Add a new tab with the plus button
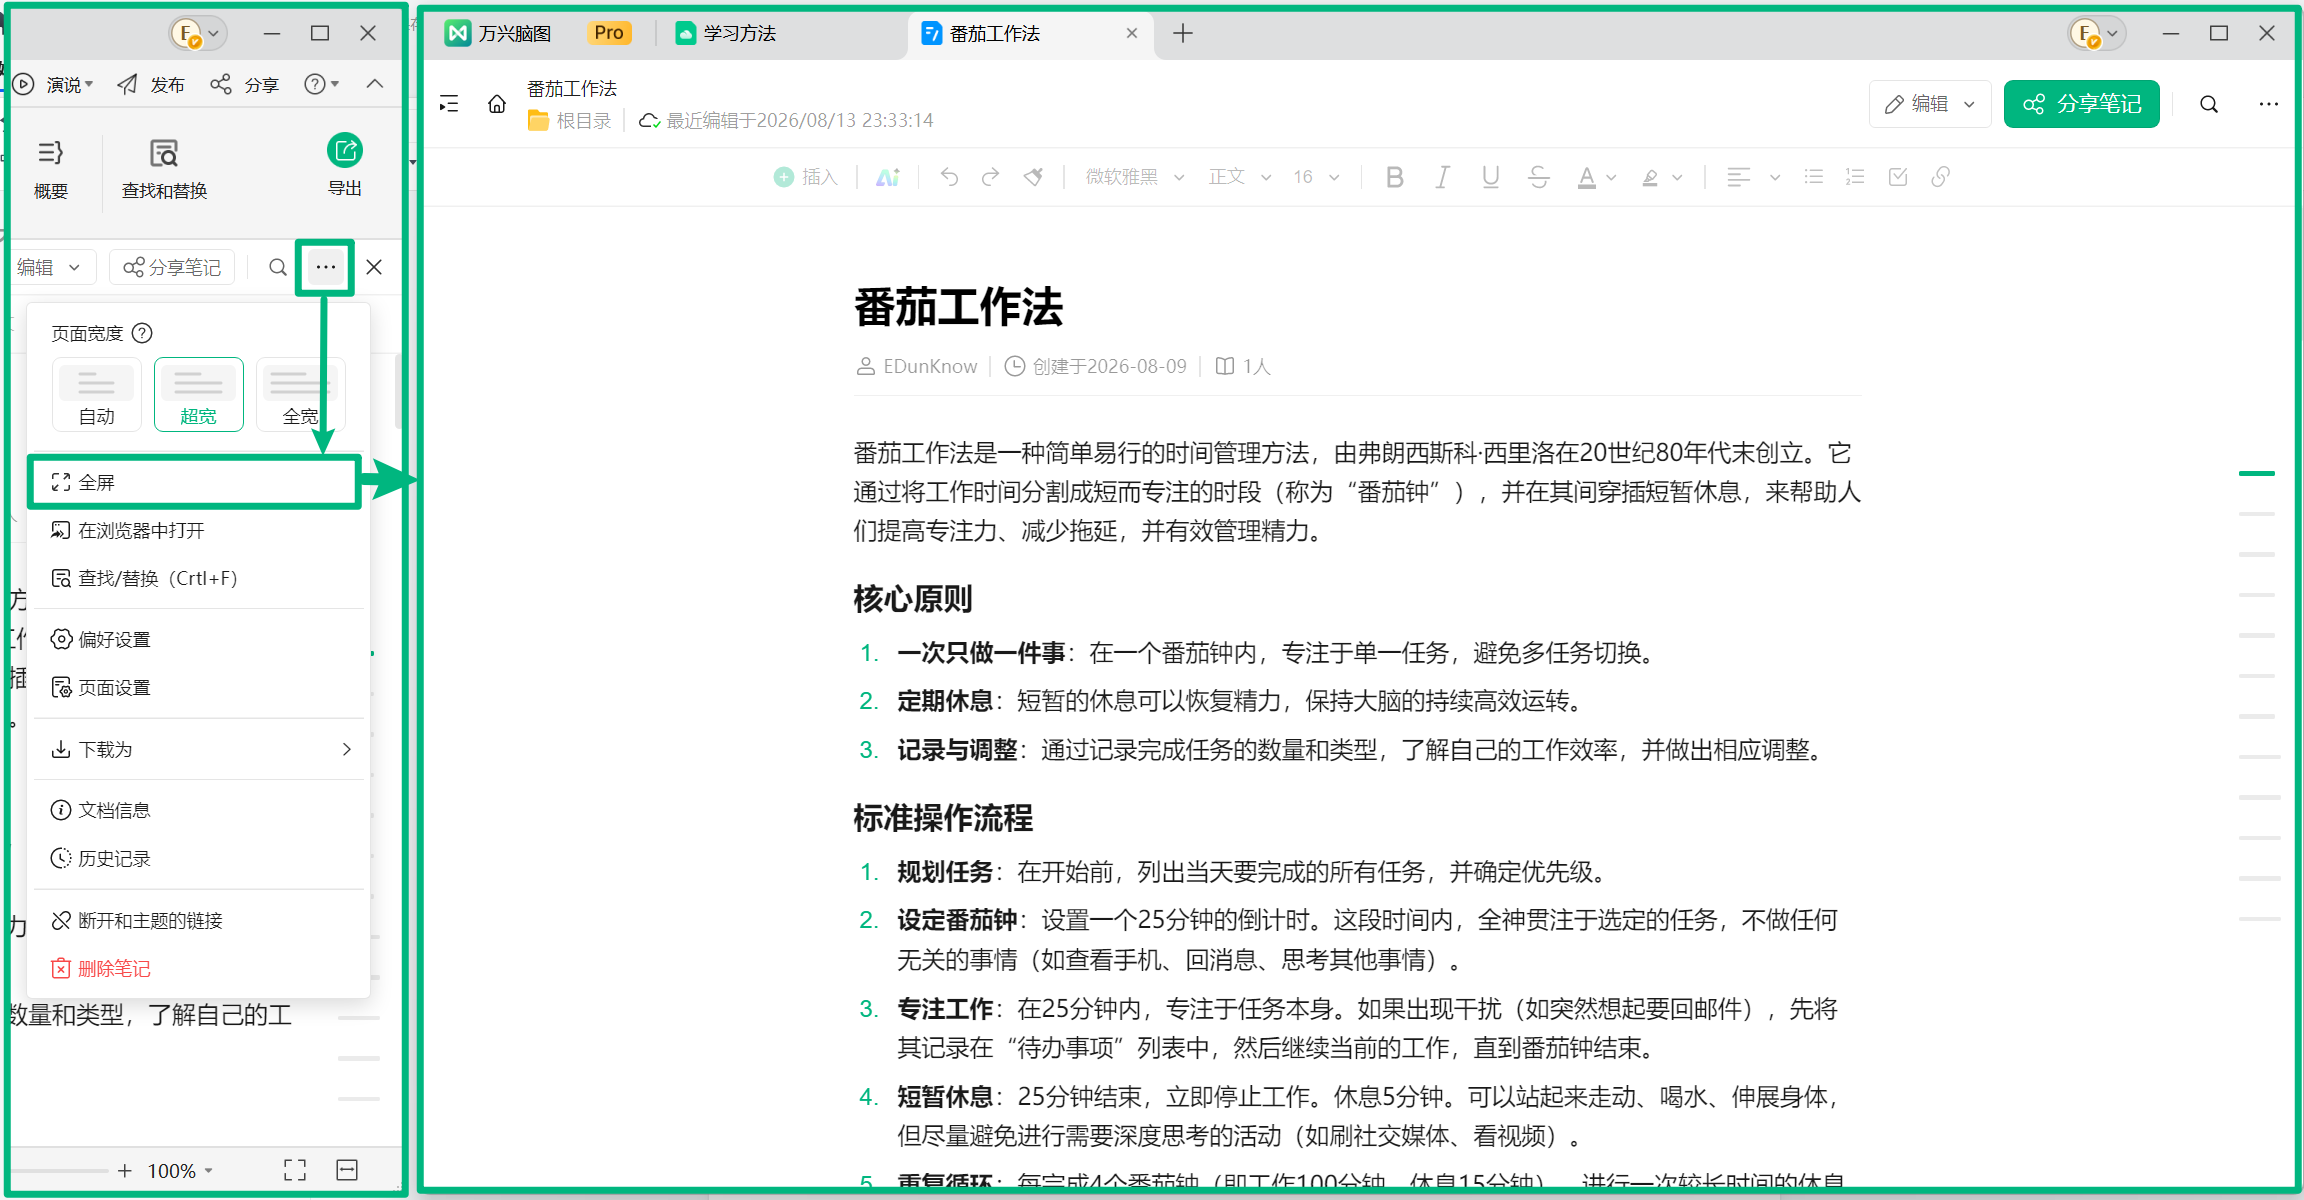The width and height of the screenshot is (2304, 1200). 1183,33
